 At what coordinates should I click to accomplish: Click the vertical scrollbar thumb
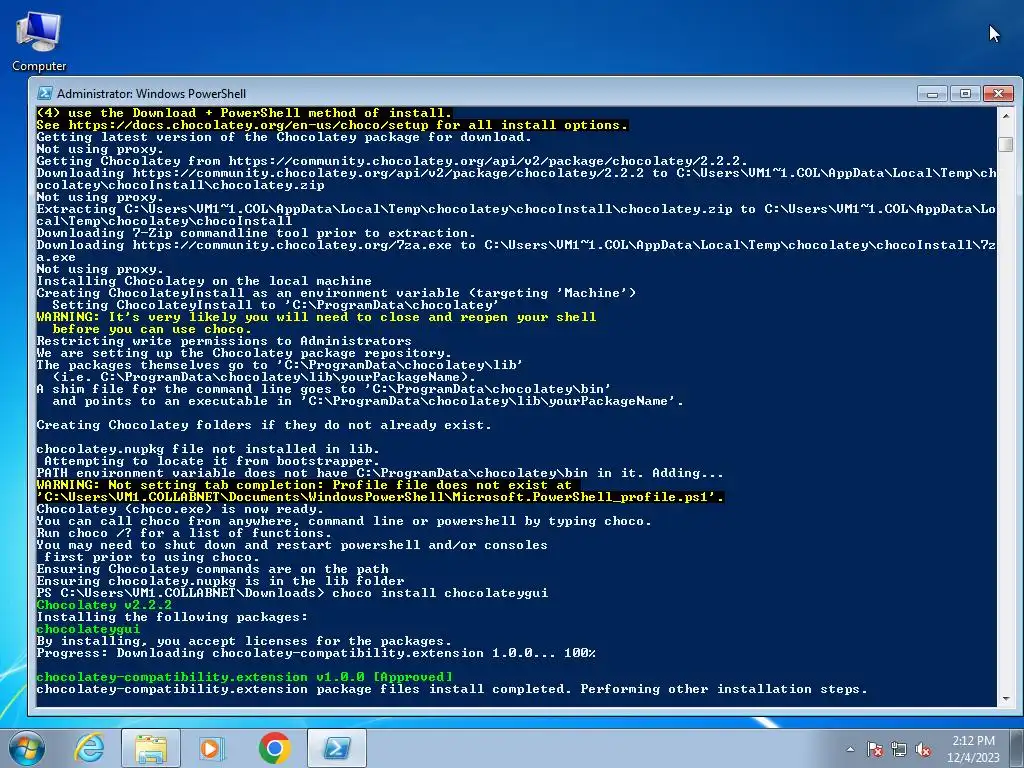click(1006, 144)
